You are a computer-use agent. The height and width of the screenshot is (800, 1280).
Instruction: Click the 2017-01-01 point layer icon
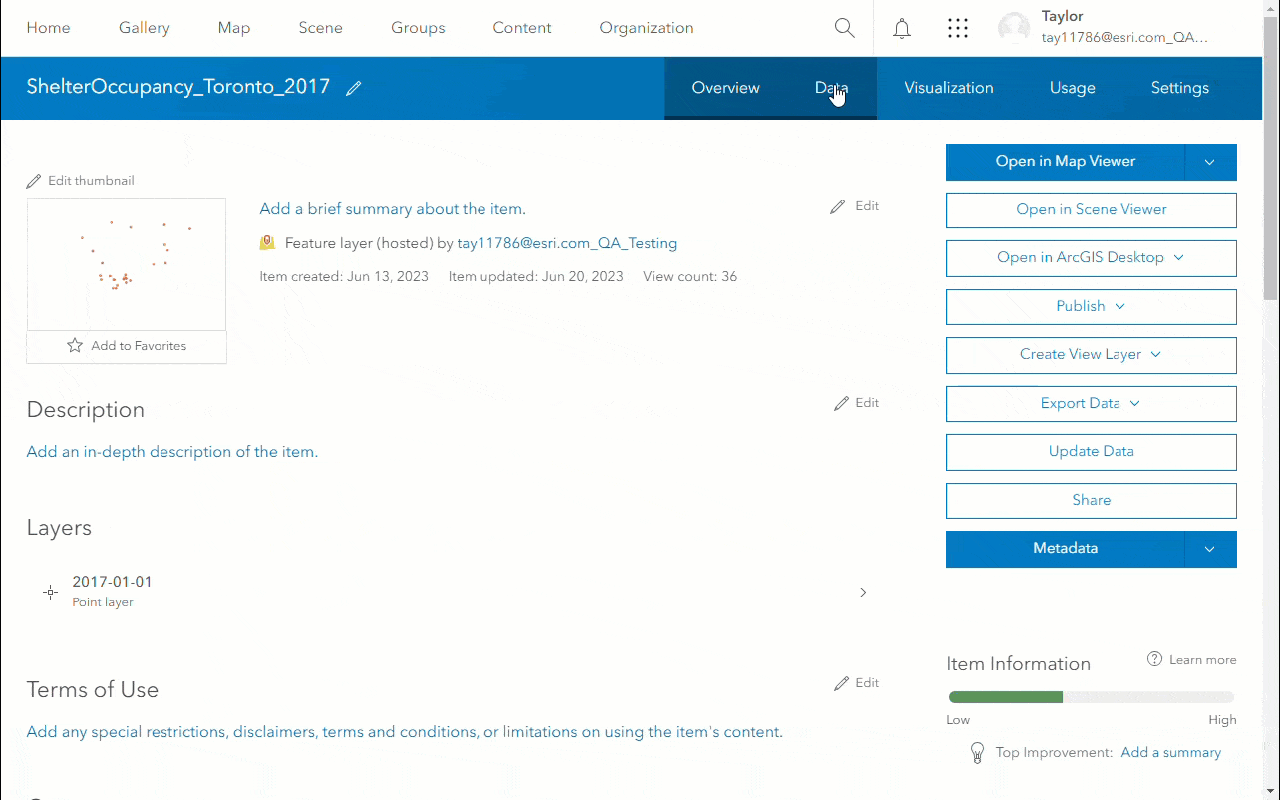click(51, 592)
